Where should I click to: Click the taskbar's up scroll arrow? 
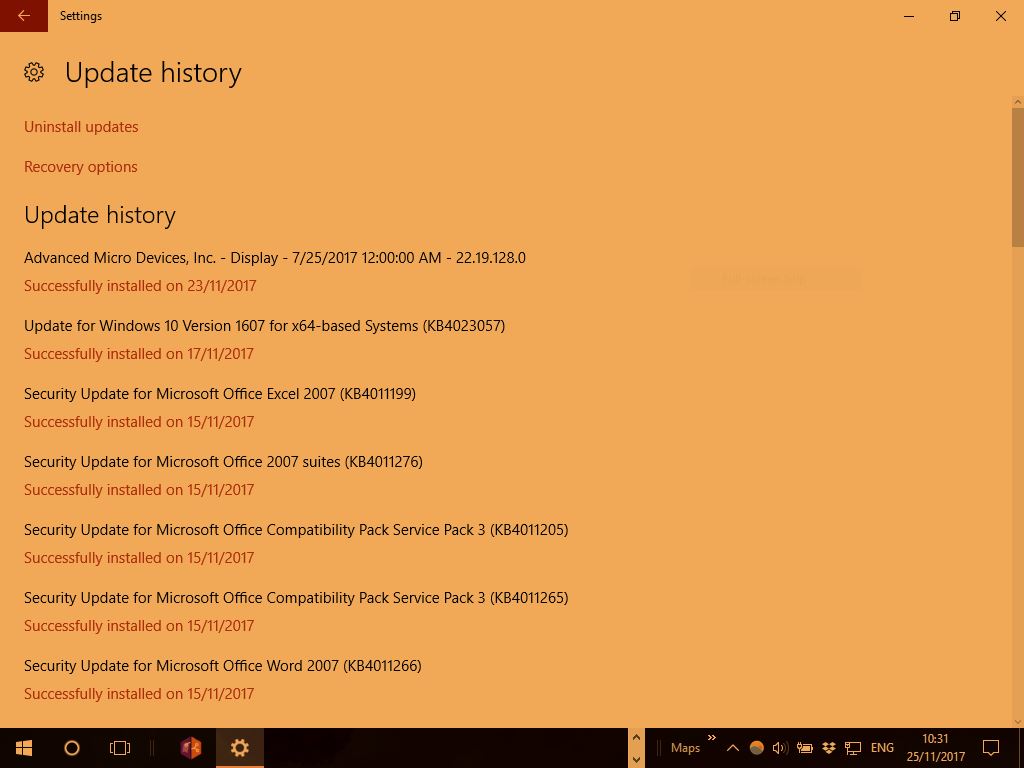coord(636,738)
